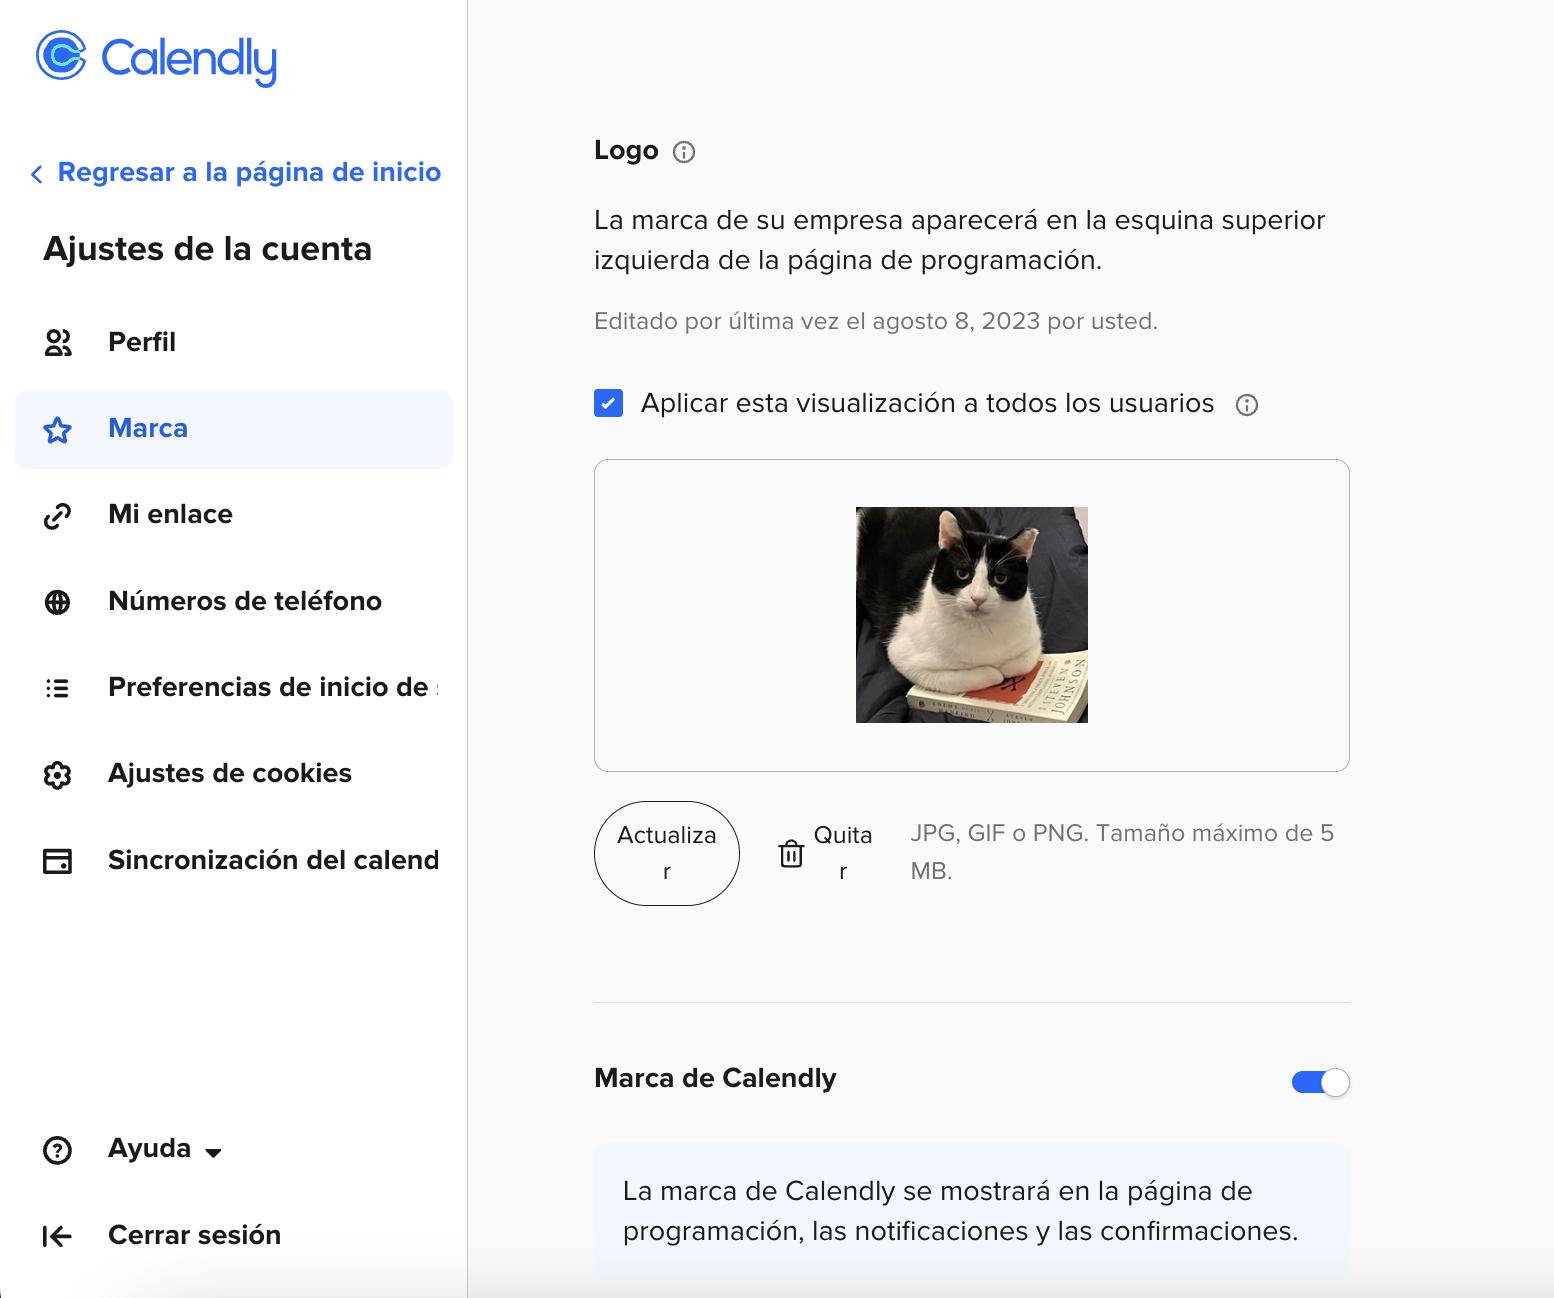Click Regresar a la página de inicio link

click(x=249, y=172)
